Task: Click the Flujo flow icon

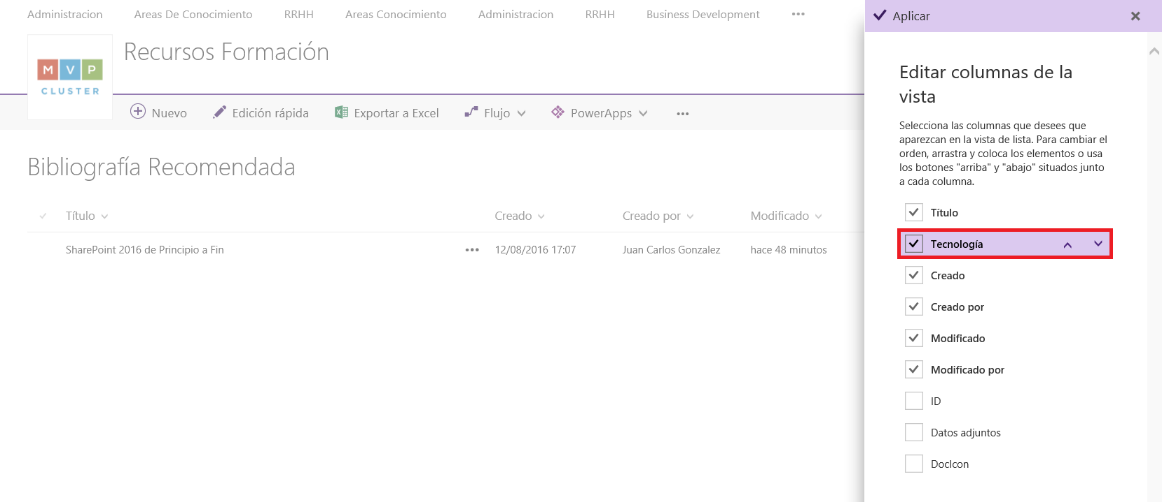Action: pyautogui.click(x=471, y=113)
